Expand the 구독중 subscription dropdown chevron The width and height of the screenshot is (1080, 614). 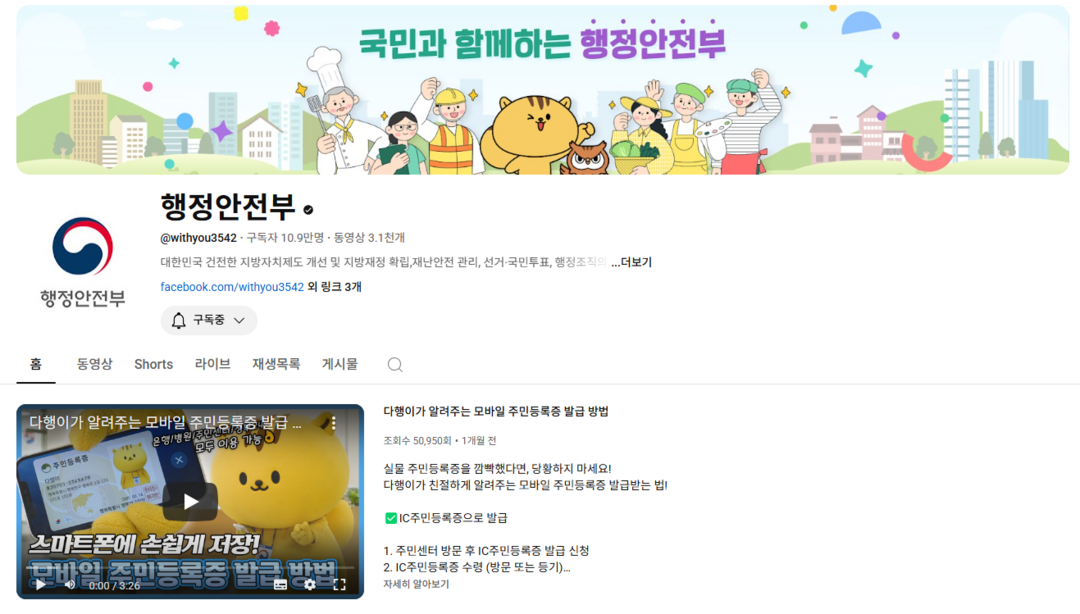pyautogui.click(x=239, y=320)
